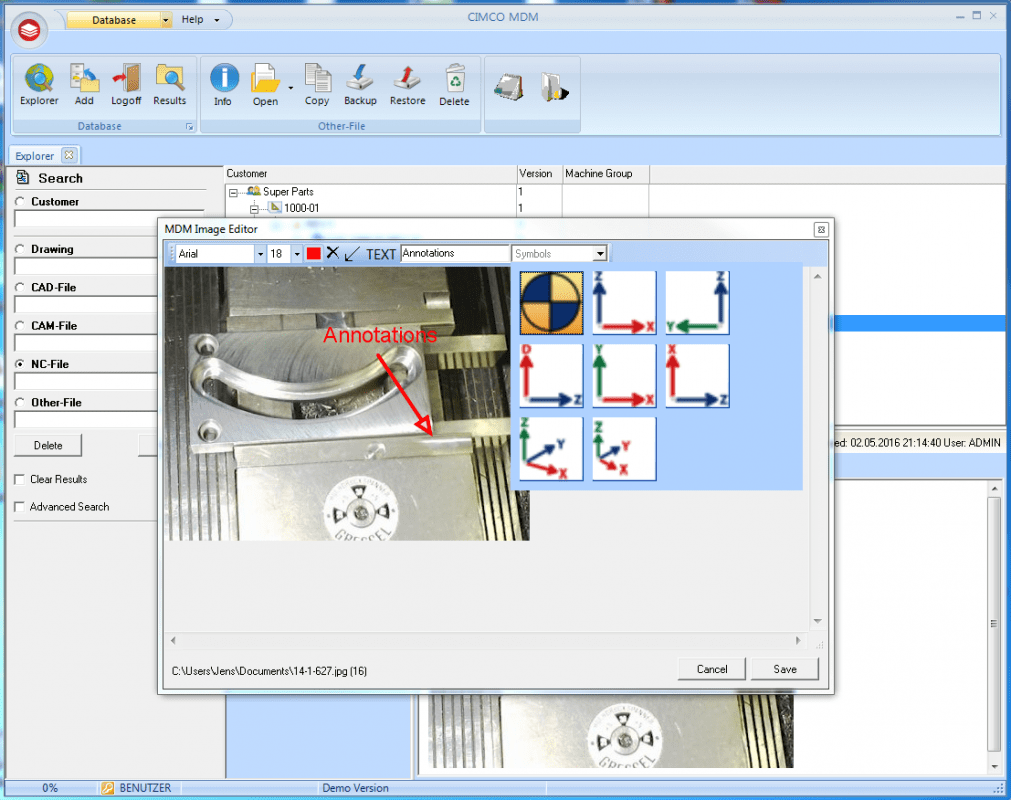This screenshot has width=1011, height=800.
Task: Pick the red color swatch
Action: [315, 253]
